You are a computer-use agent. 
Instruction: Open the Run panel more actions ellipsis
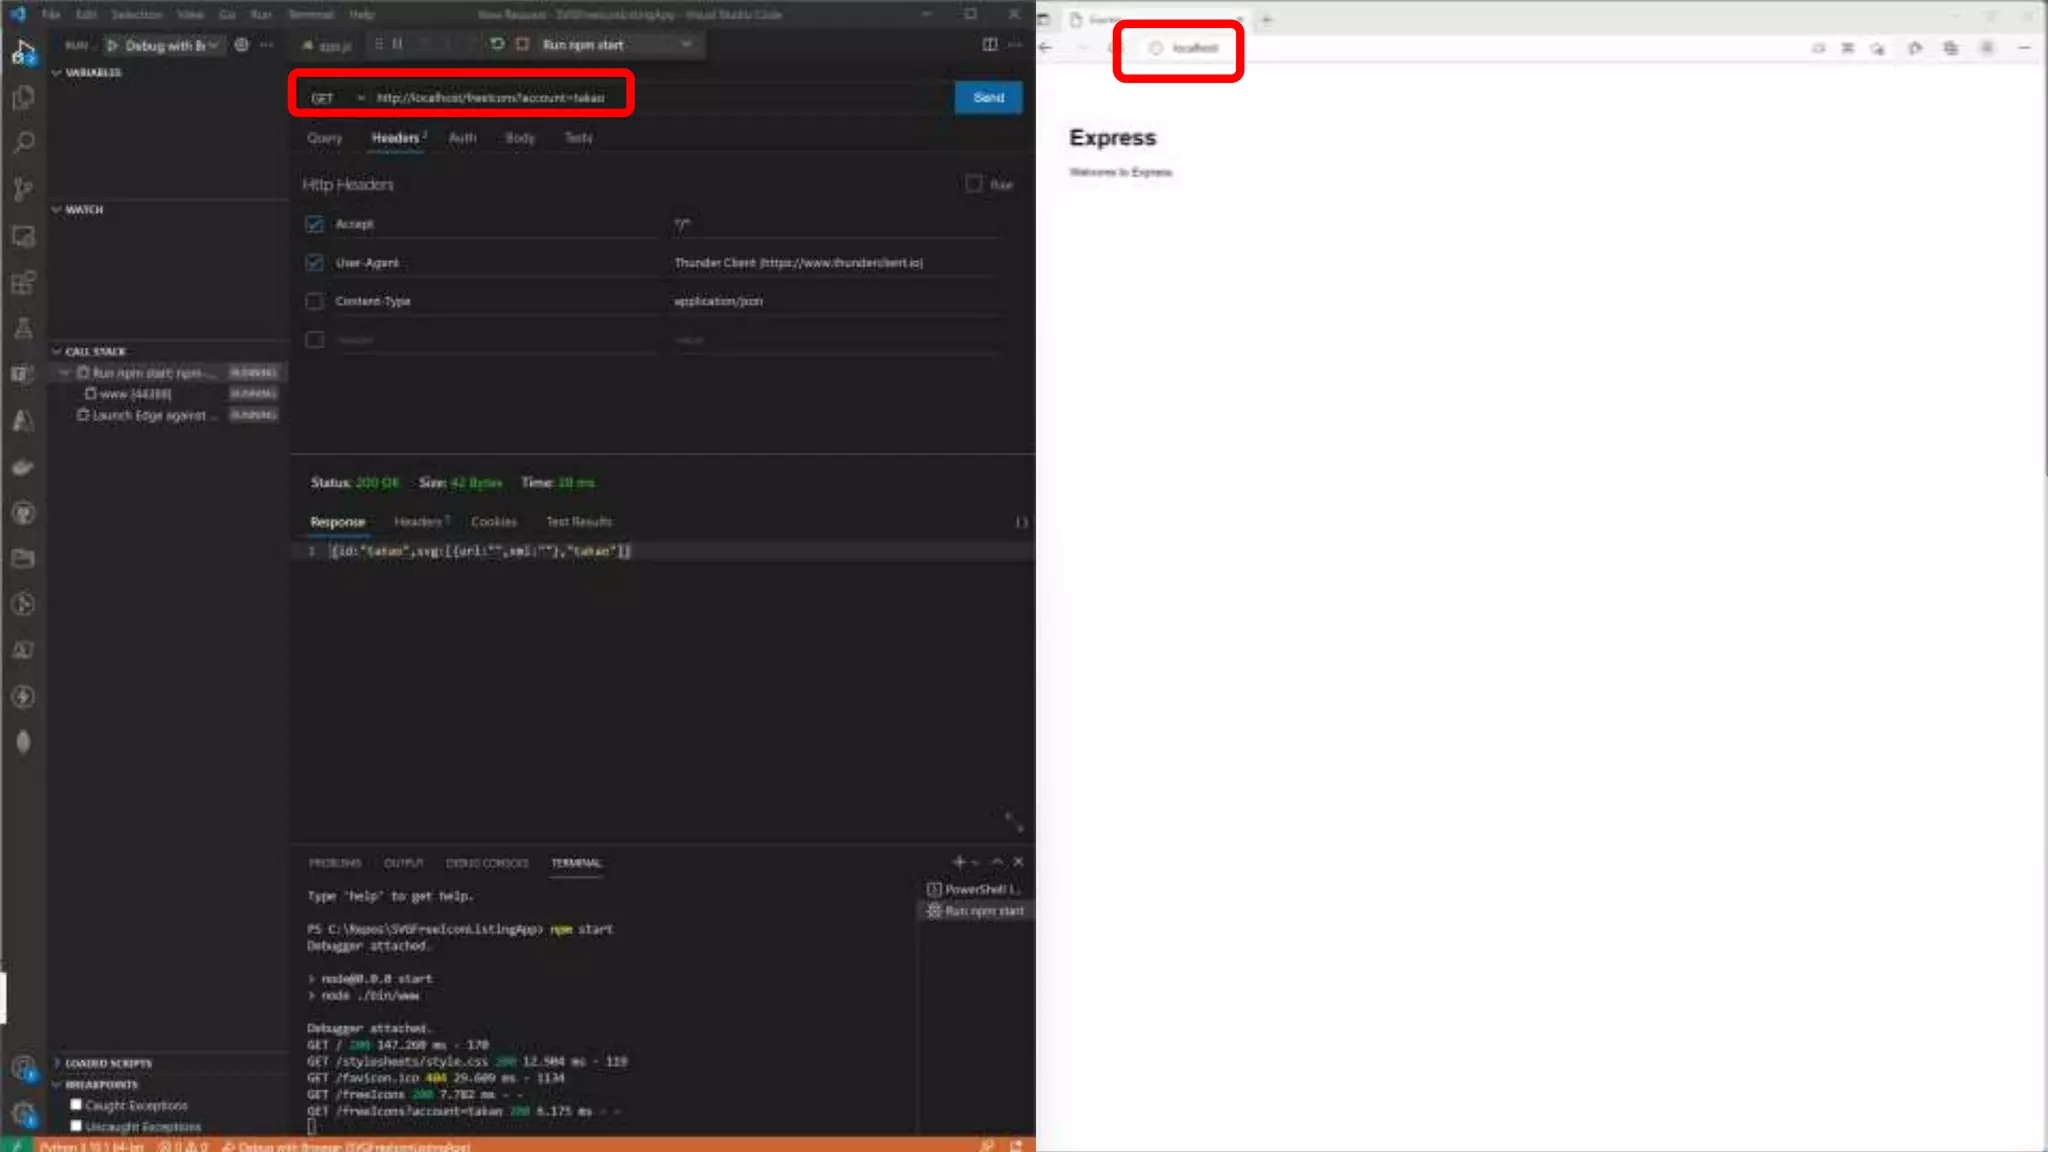point(266,45)
